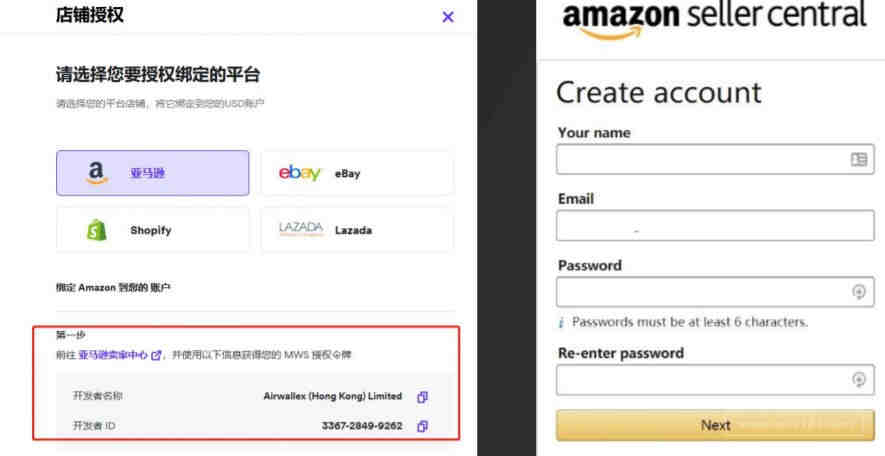Copy the developer ID 3367-2849-9262
Image resolution: width=885 pixels, height=456 pixels.
click(422, 426)
